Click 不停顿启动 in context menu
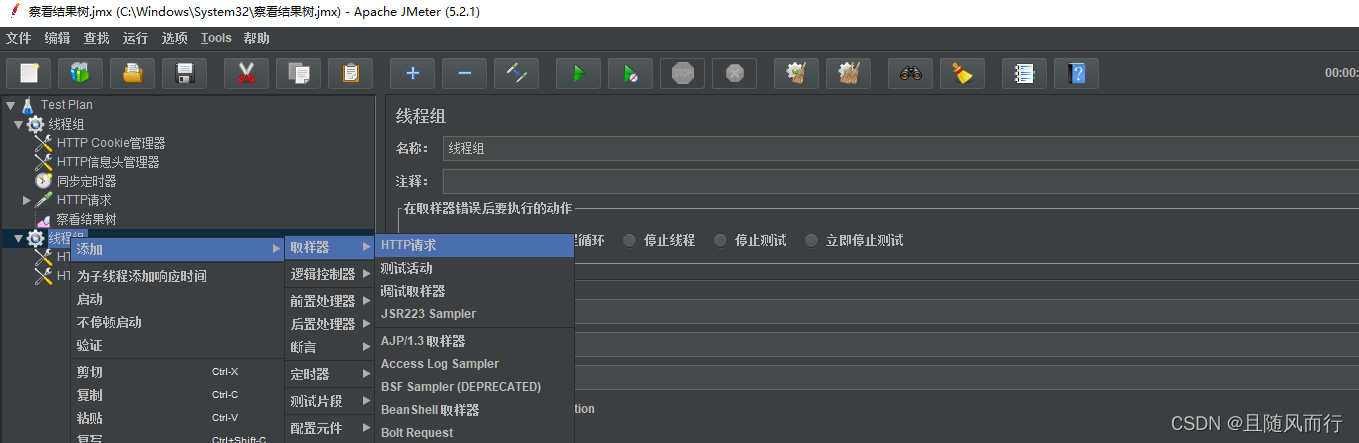 coord(177,322)
